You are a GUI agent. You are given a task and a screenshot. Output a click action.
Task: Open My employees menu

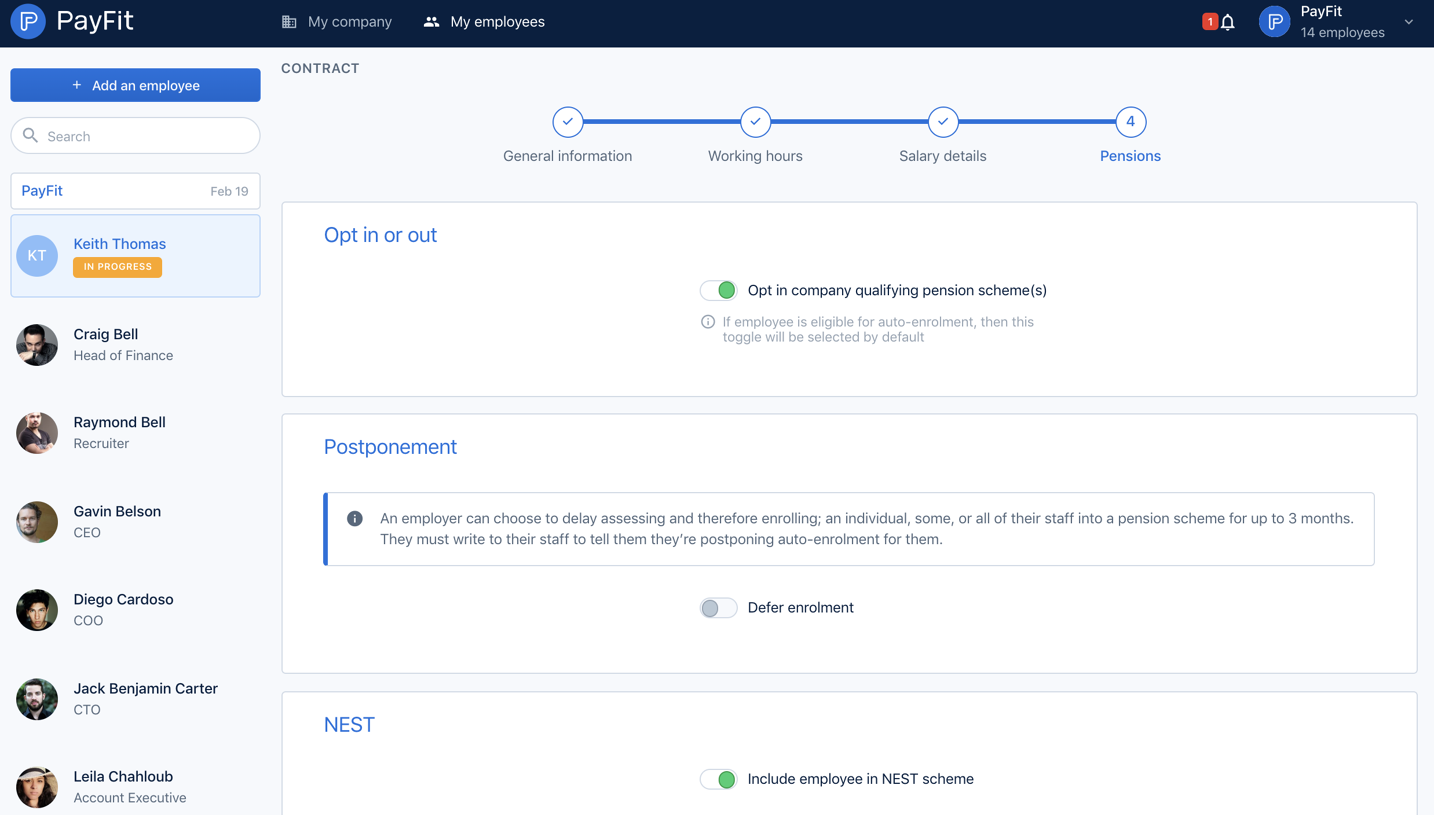click(484, 22)
